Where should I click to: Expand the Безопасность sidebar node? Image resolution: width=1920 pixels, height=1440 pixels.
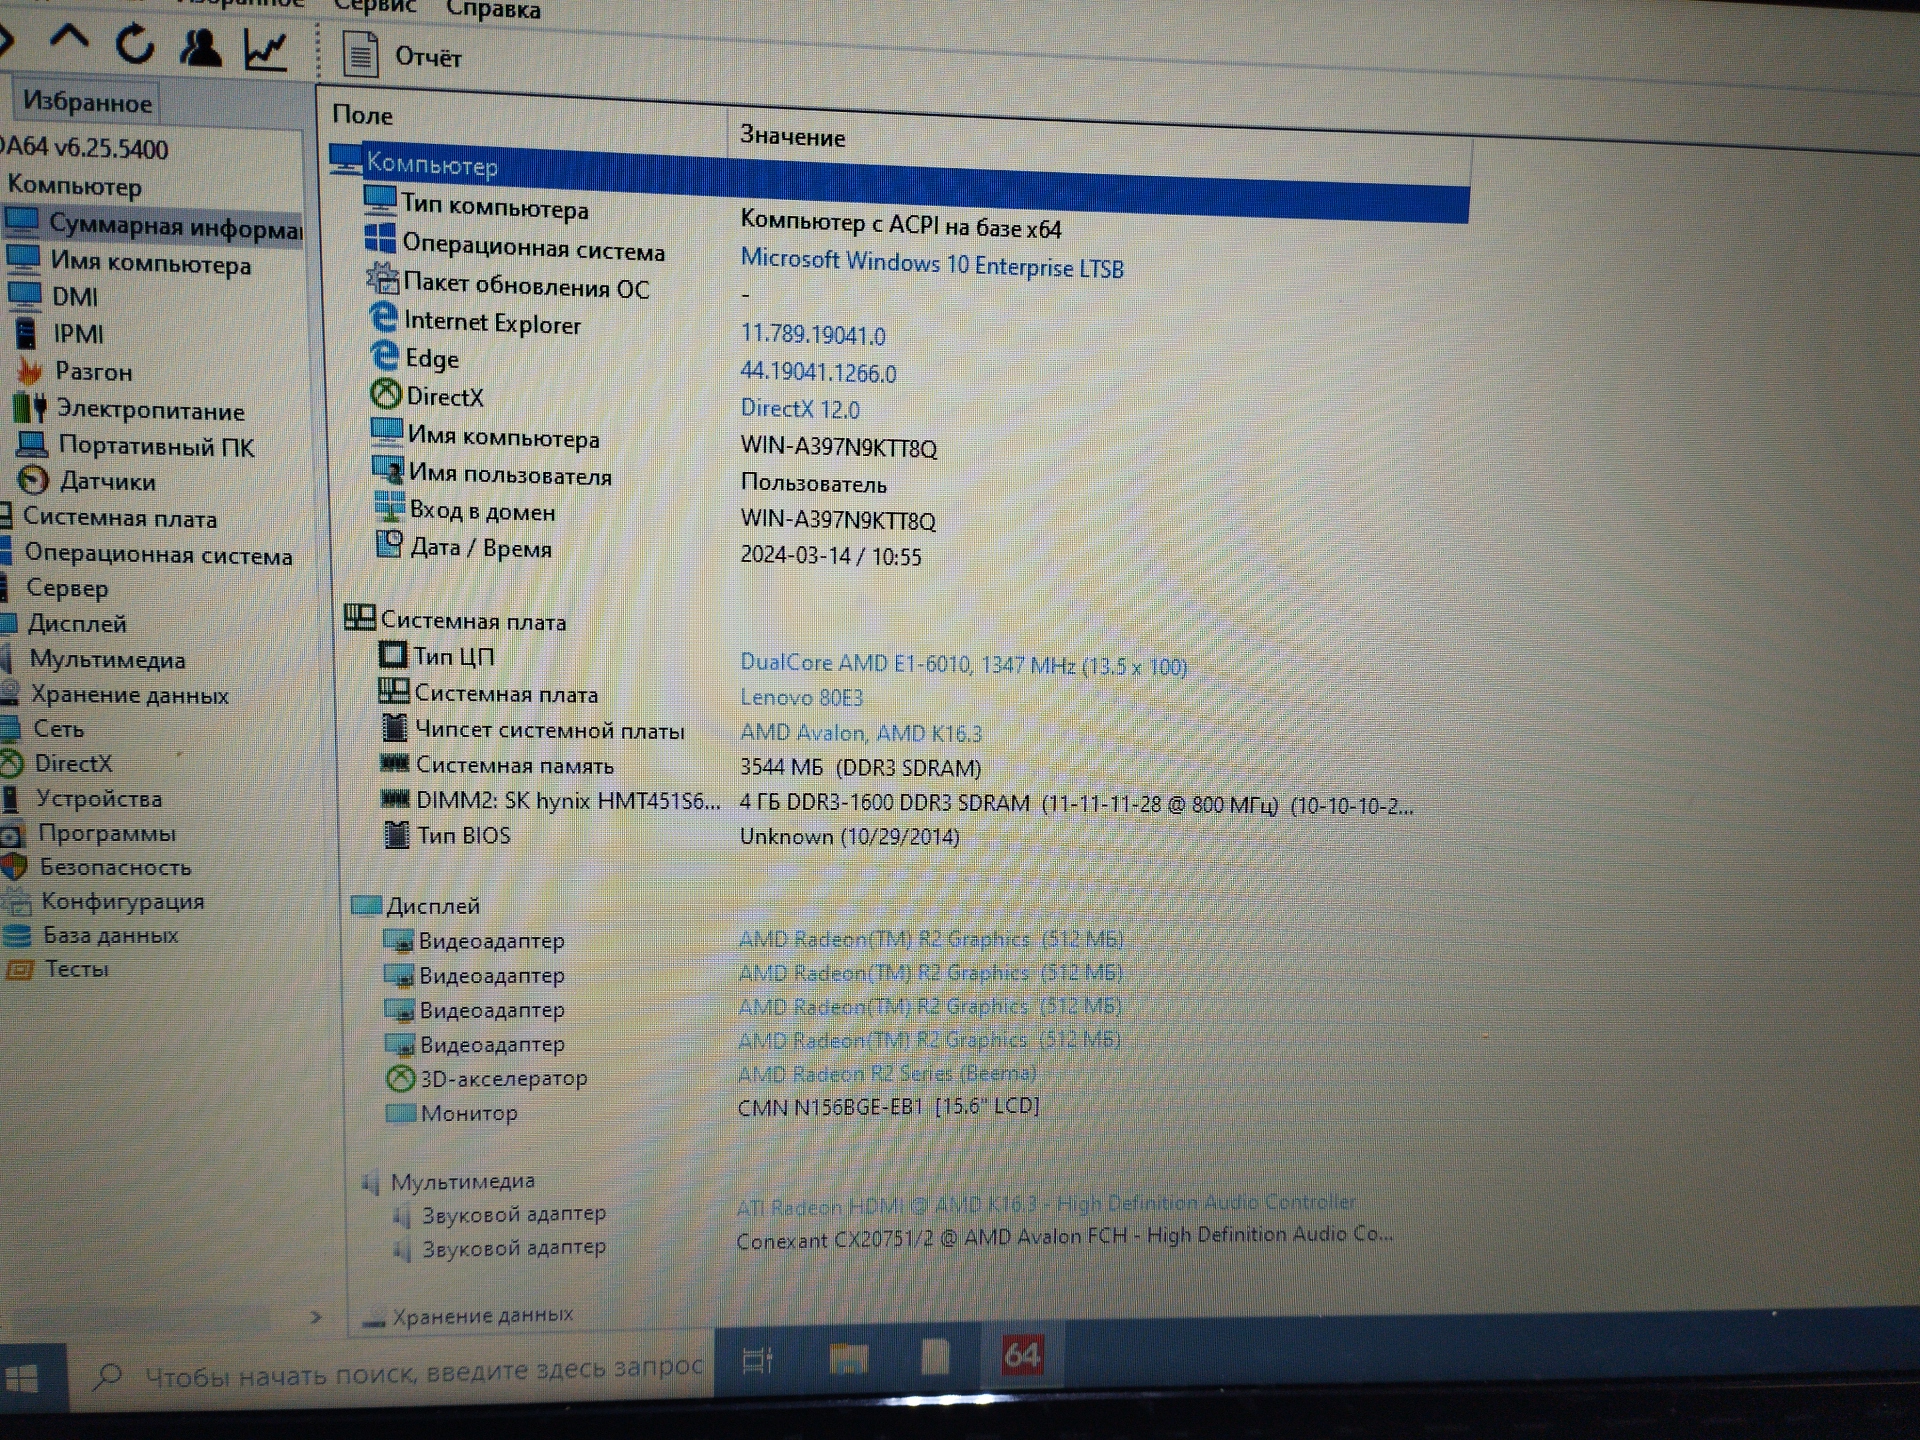click(x=97, y=867)
